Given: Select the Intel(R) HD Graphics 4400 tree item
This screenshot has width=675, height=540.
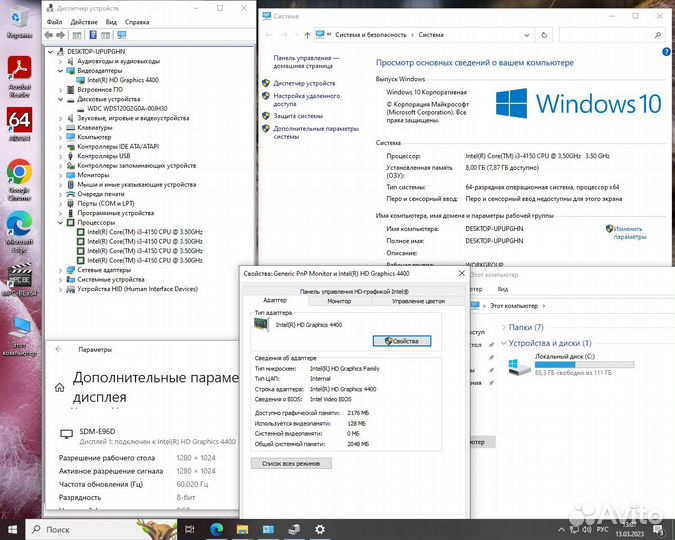Looking at the screenshot, I should [x=123, y=80].
